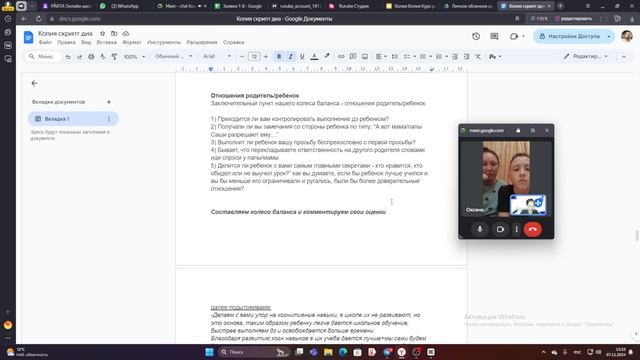Screen dimensions: 640x360
Task: Add a new document tab with plus
Action: [x=109, y=102]
